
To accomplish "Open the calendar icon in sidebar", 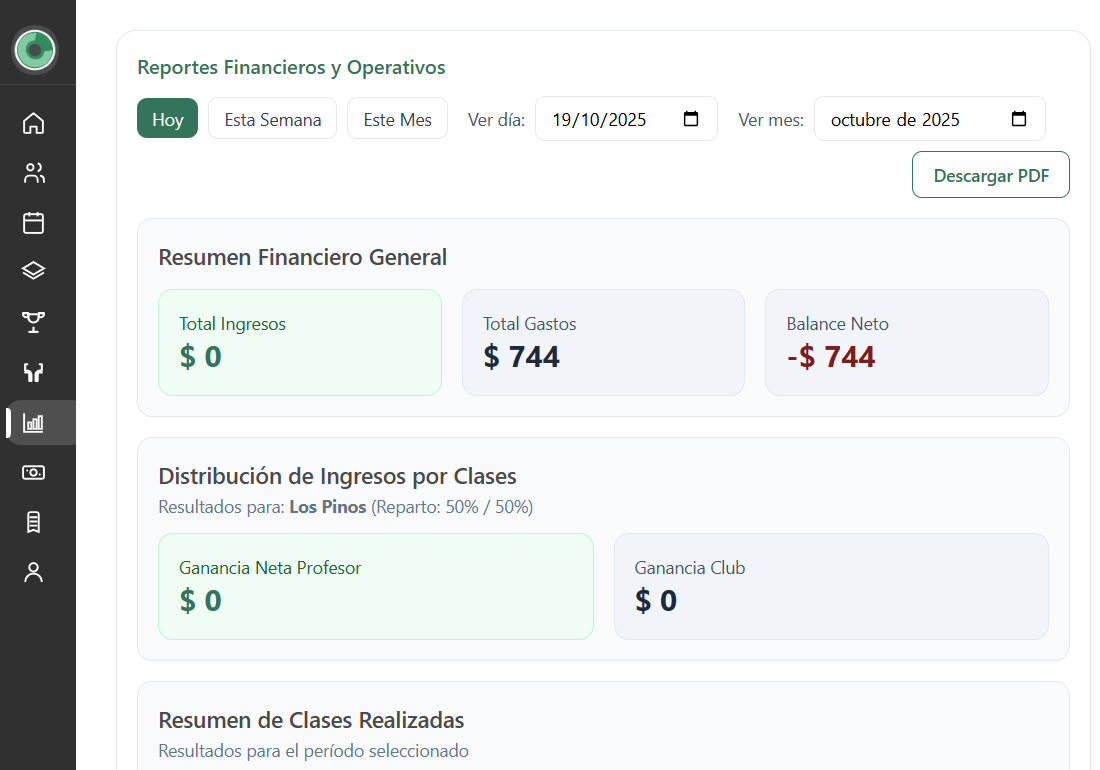I will (x=34, y=222).
